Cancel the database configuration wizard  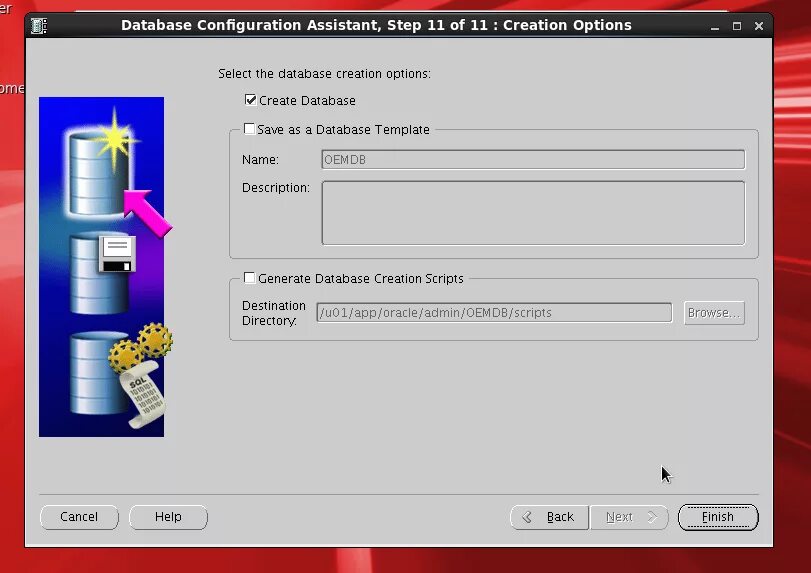pyautogui.click(x=79, y=517)
